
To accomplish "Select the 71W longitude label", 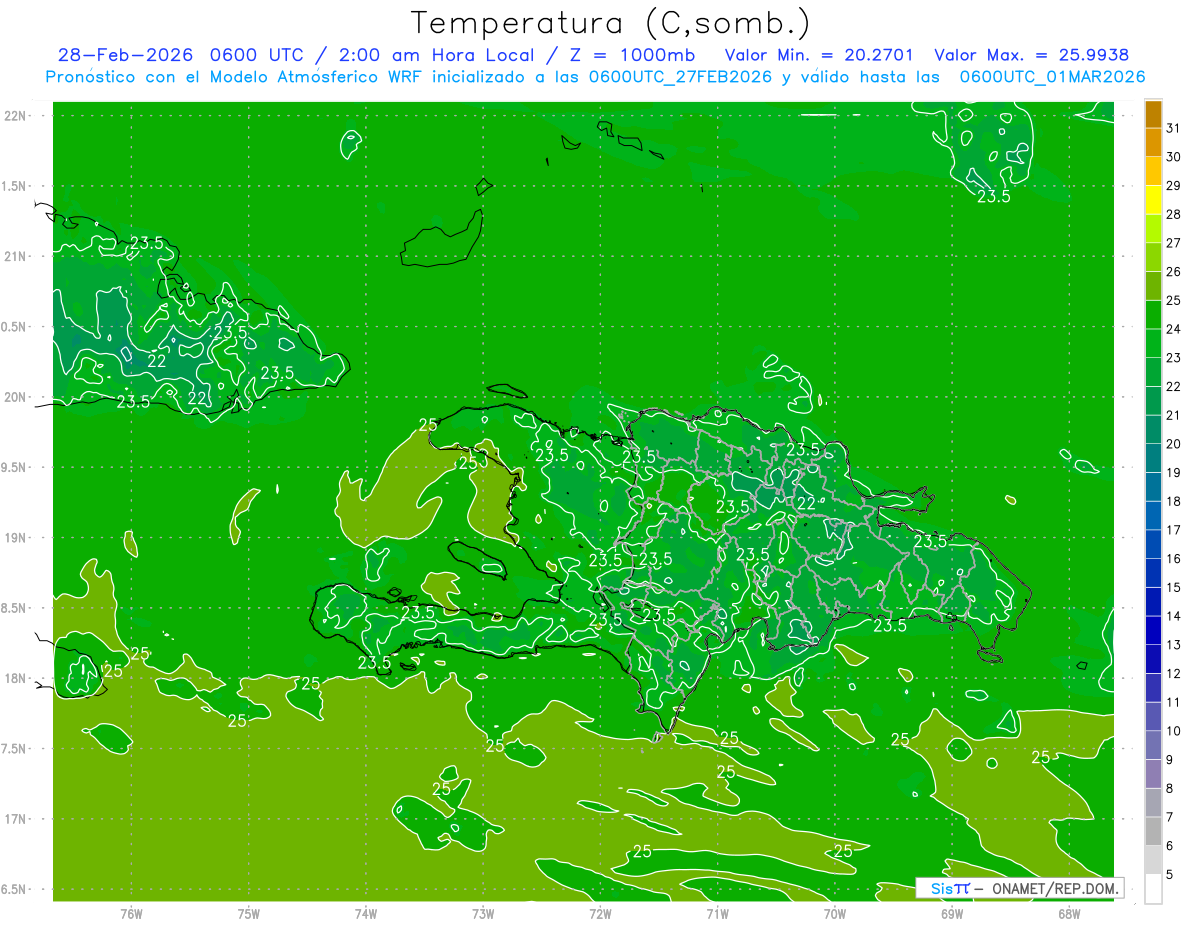I will [x=717, y=913].
